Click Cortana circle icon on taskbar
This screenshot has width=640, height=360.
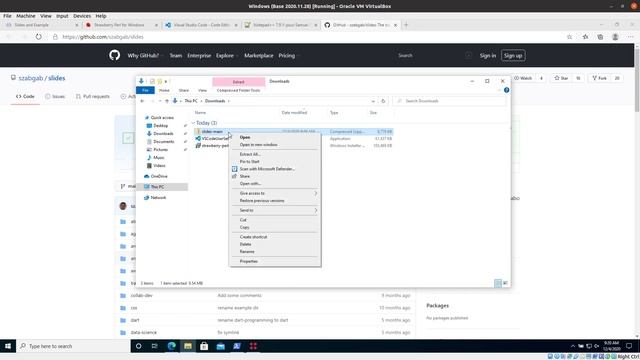[x=139, y=346]
